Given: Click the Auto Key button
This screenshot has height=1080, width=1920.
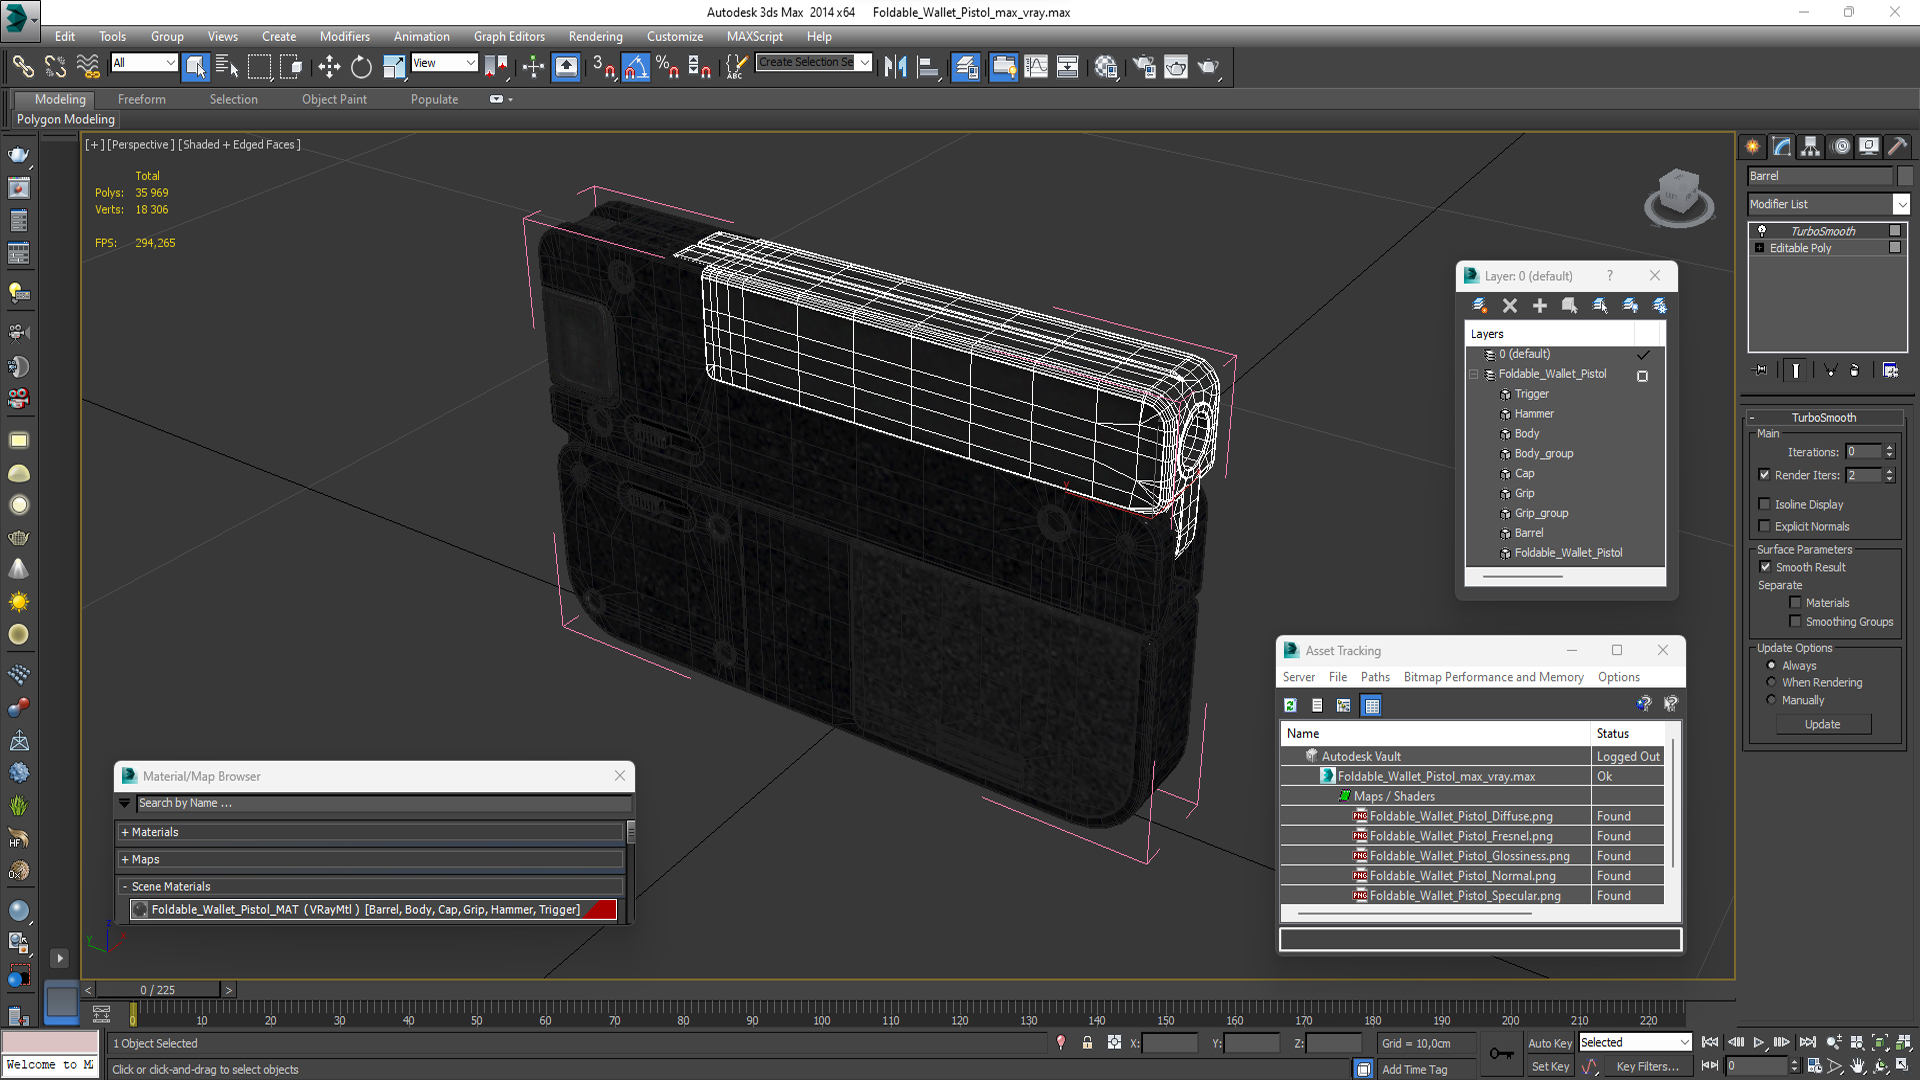Looking at the screenshot, I should 1550,1043.
